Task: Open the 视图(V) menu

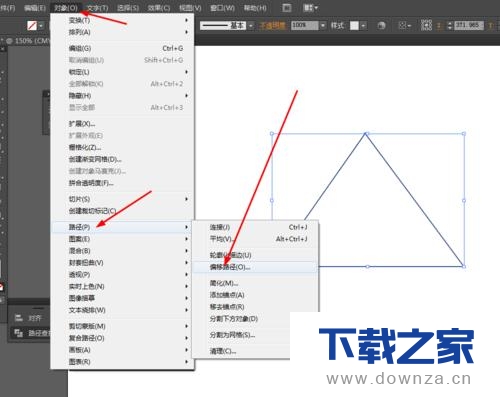Action: coord(190,8)
